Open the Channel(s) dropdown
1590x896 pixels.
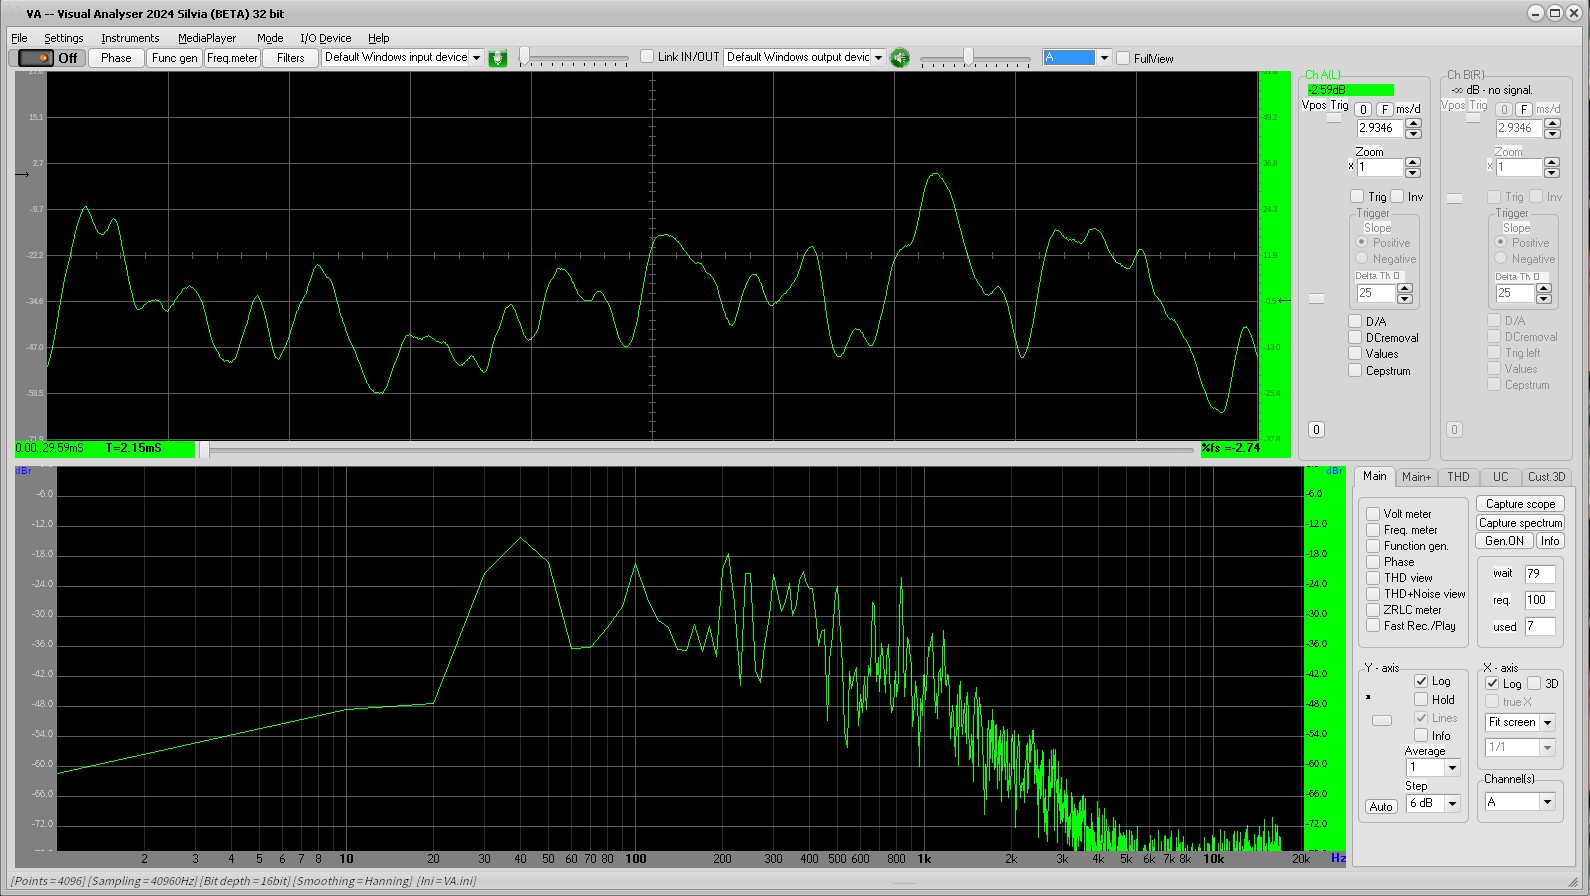click(x=1547, y=802)
